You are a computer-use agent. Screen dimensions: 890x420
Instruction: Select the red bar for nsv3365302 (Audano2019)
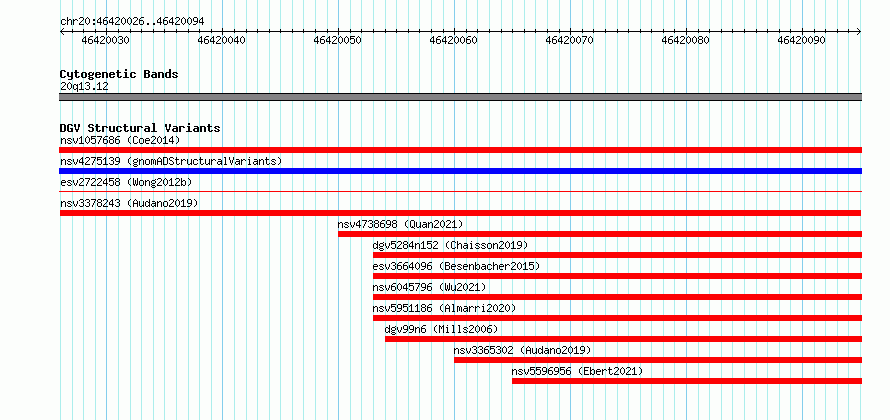click(658, 360)
